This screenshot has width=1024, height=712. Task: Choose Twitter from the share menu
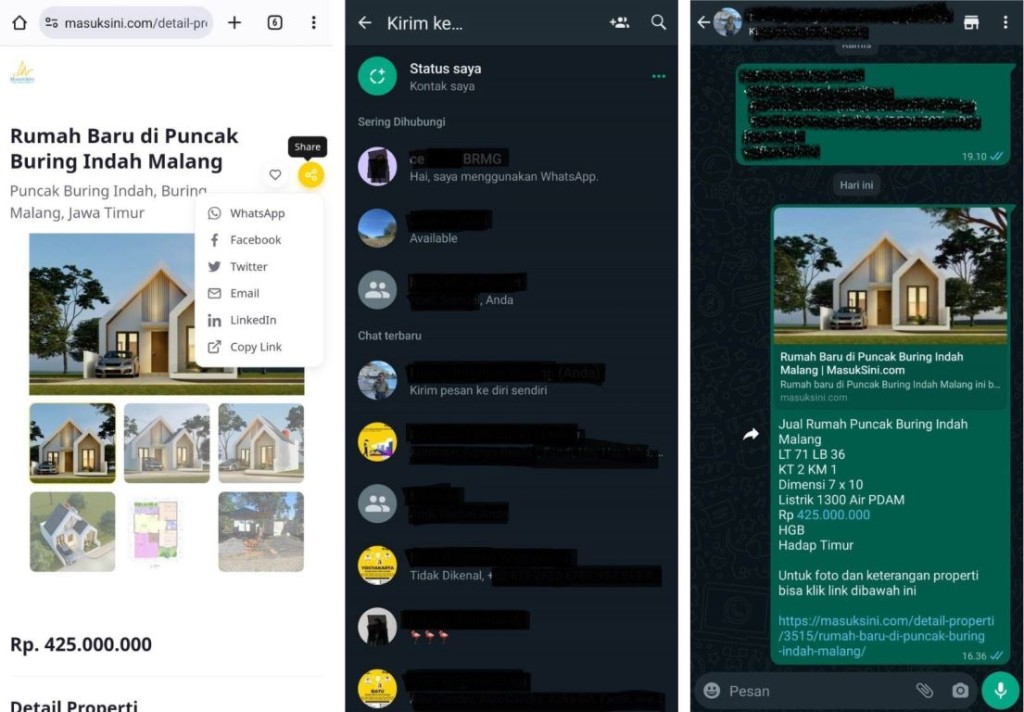(248, 267)
